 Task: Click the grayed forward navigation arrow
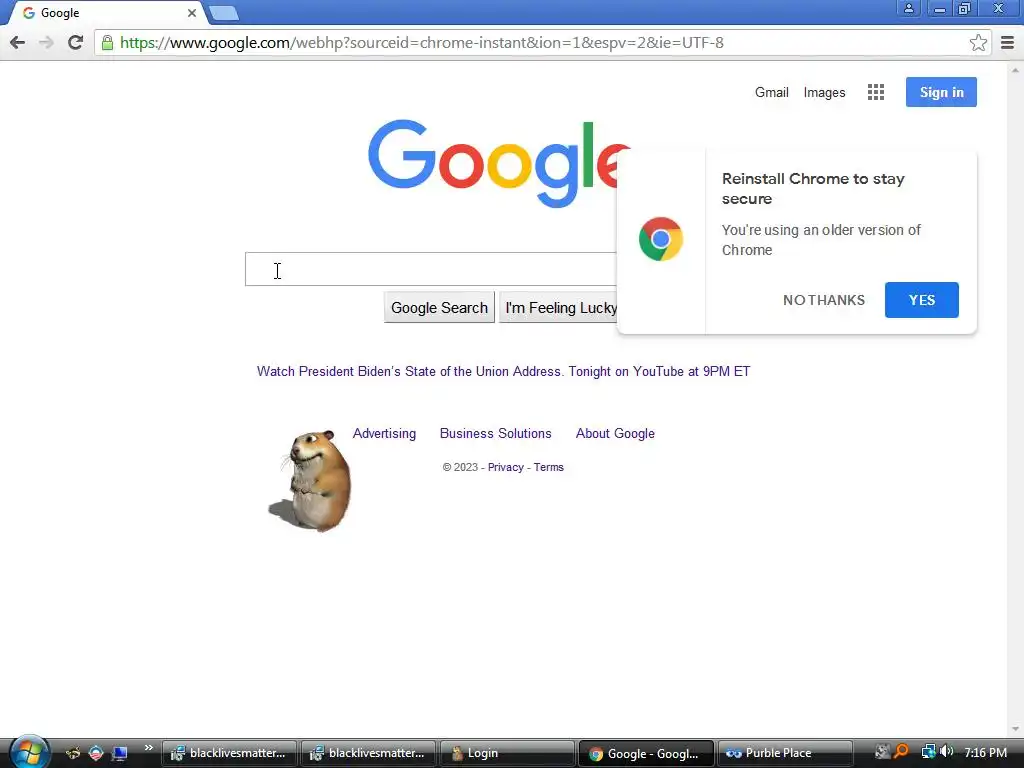(x=46, y=42)
